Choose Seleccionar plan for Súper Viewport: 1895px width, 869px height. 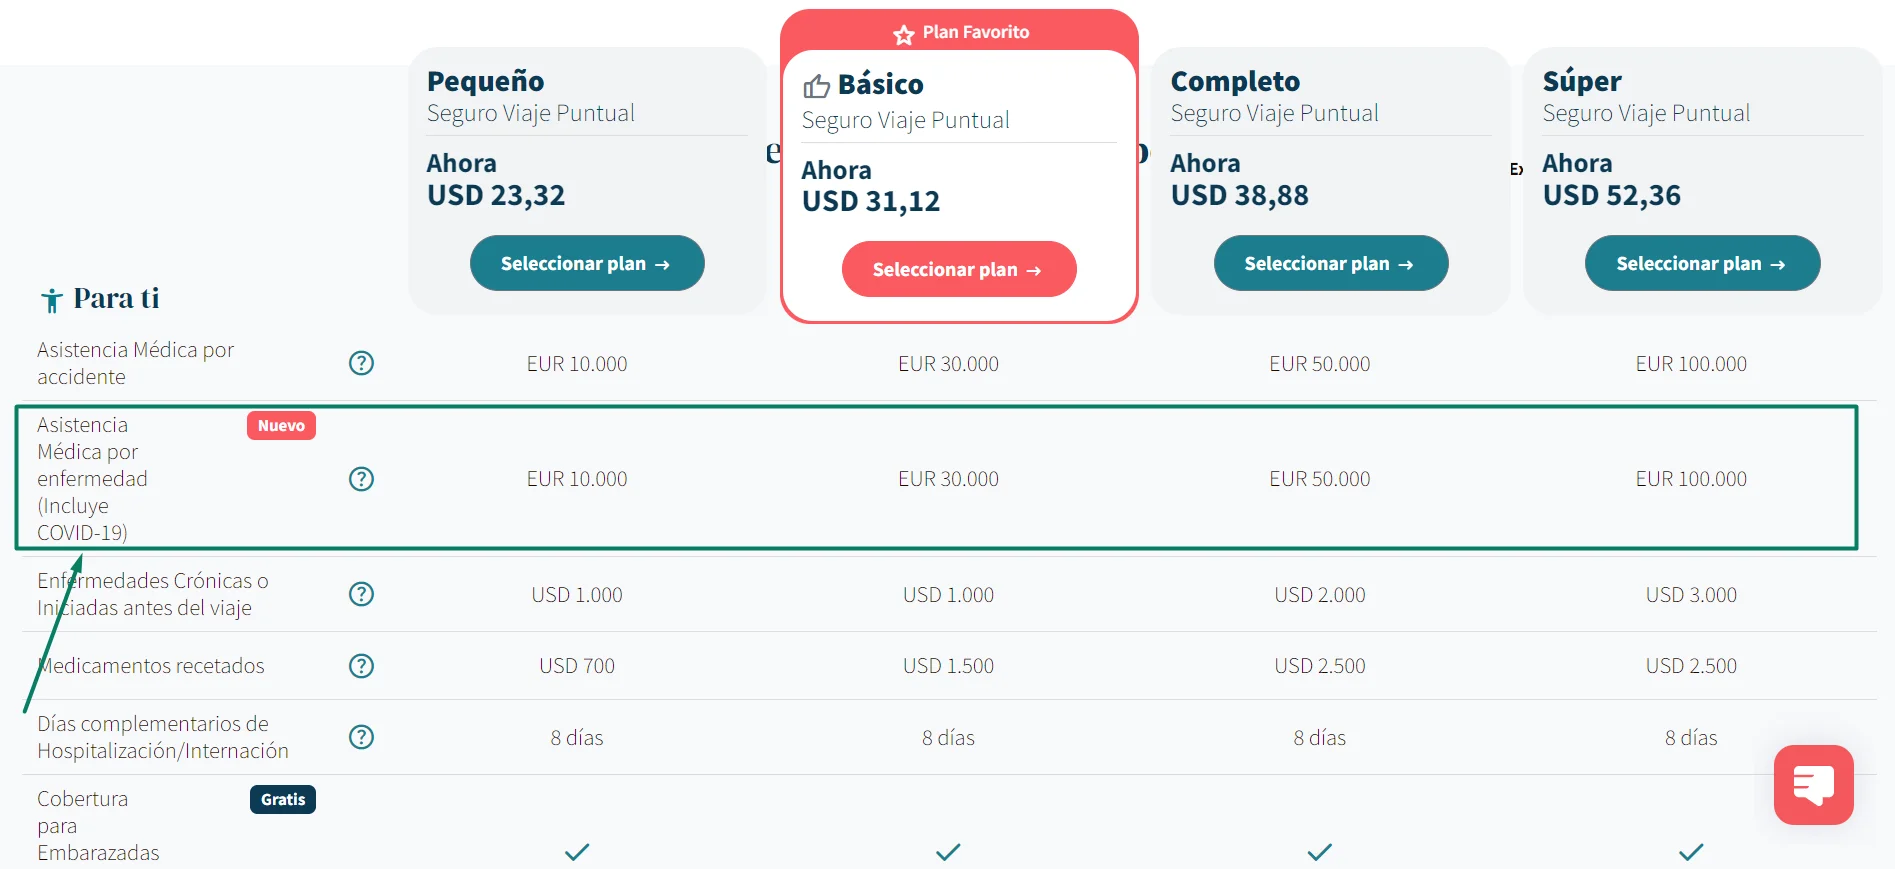point(1702,263)
